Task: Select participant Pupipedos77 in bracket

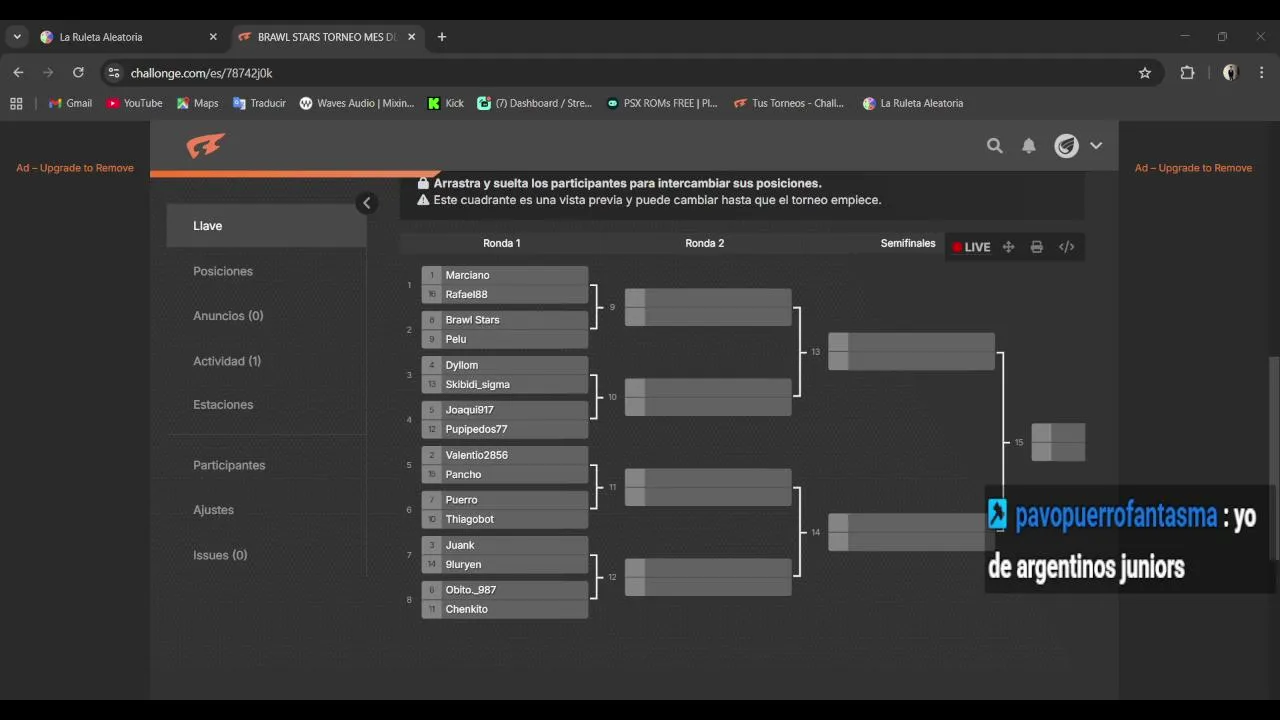Action: (x=505, y=429)
